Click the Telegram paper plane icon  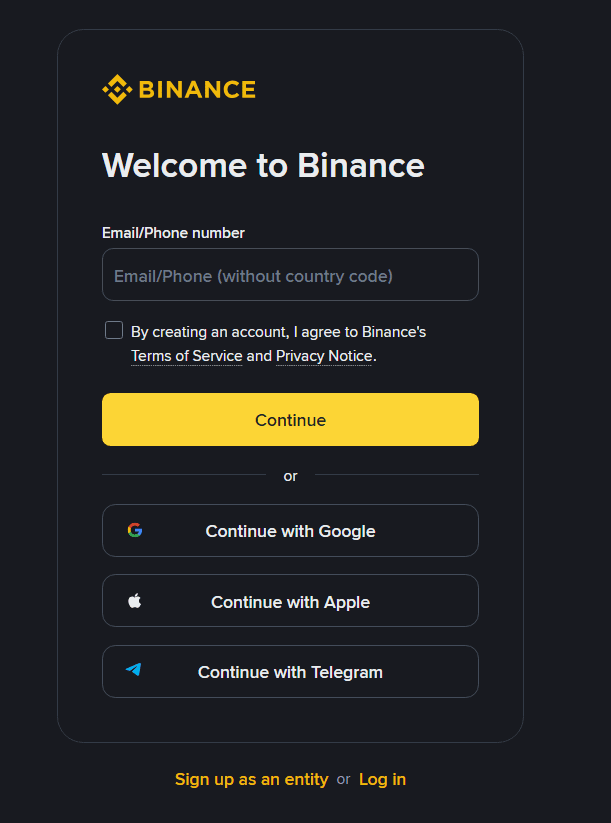(134, 671)
